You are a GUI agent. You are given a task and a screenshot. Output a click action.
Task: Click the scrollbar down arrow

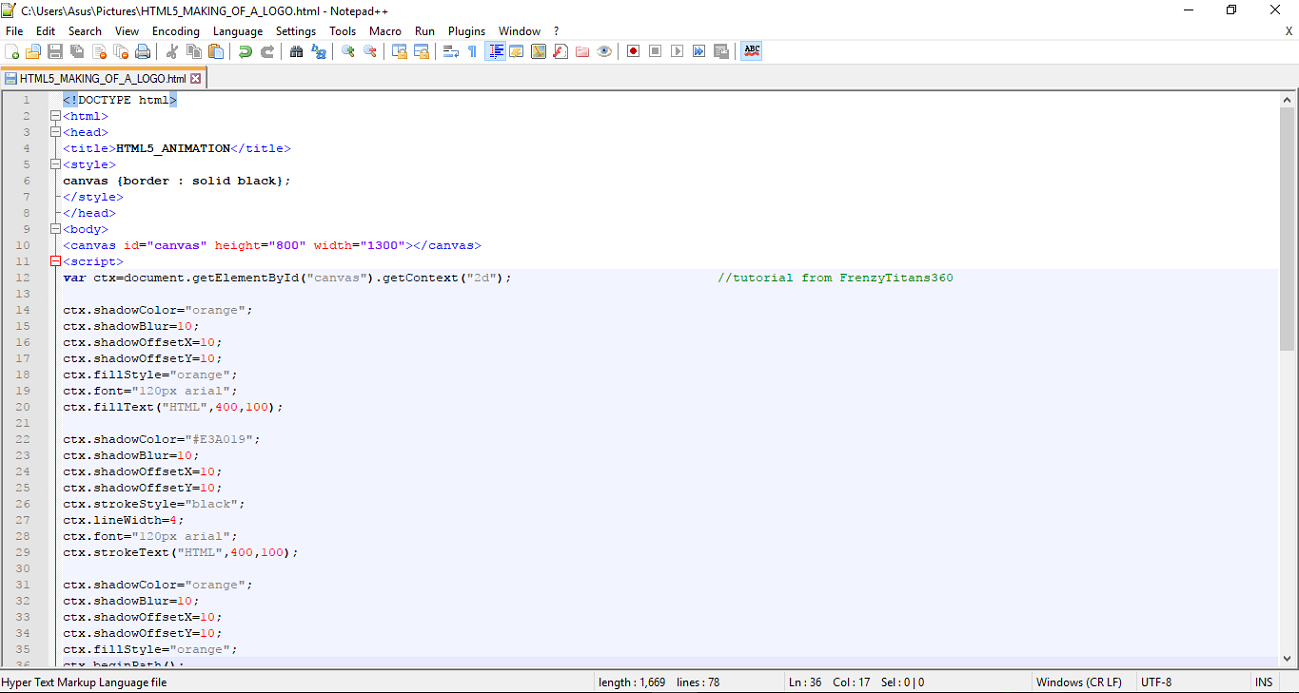click(1288, 659)
